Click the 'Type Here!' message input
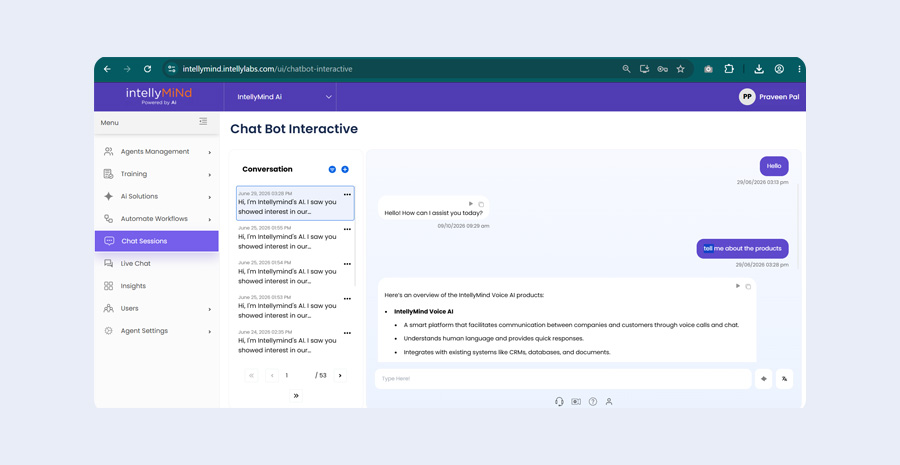The image size is (900, 465). (563, 379)
